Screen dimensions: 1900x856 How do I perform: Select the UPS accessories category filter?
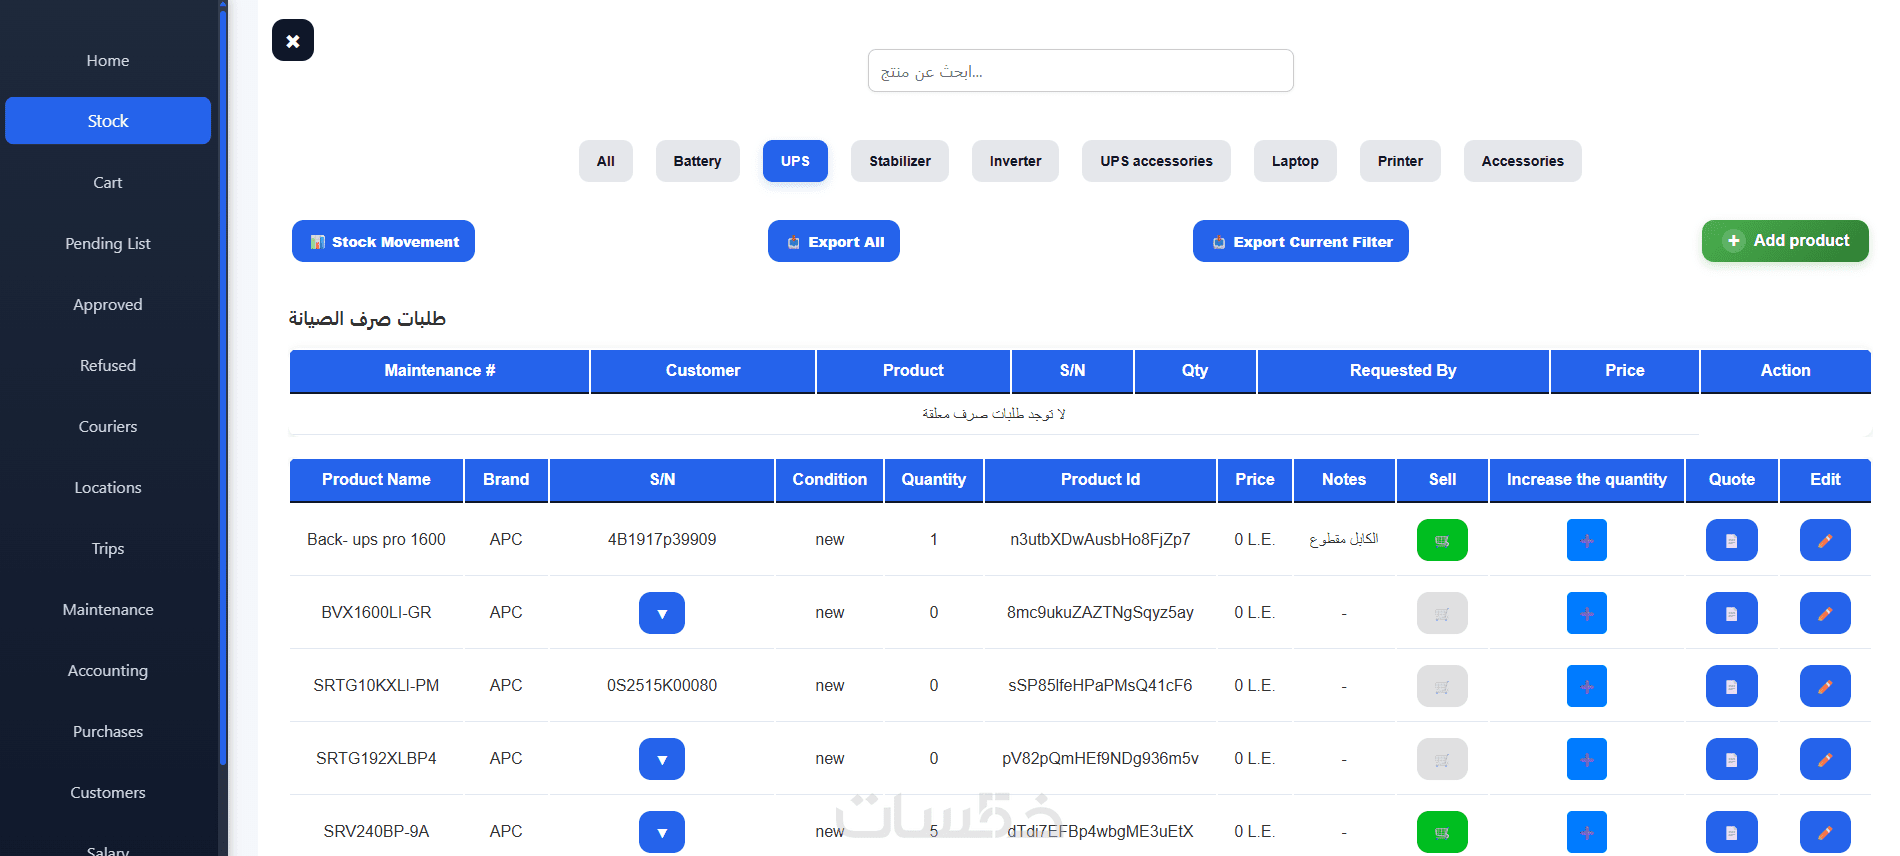point(1156,161)
